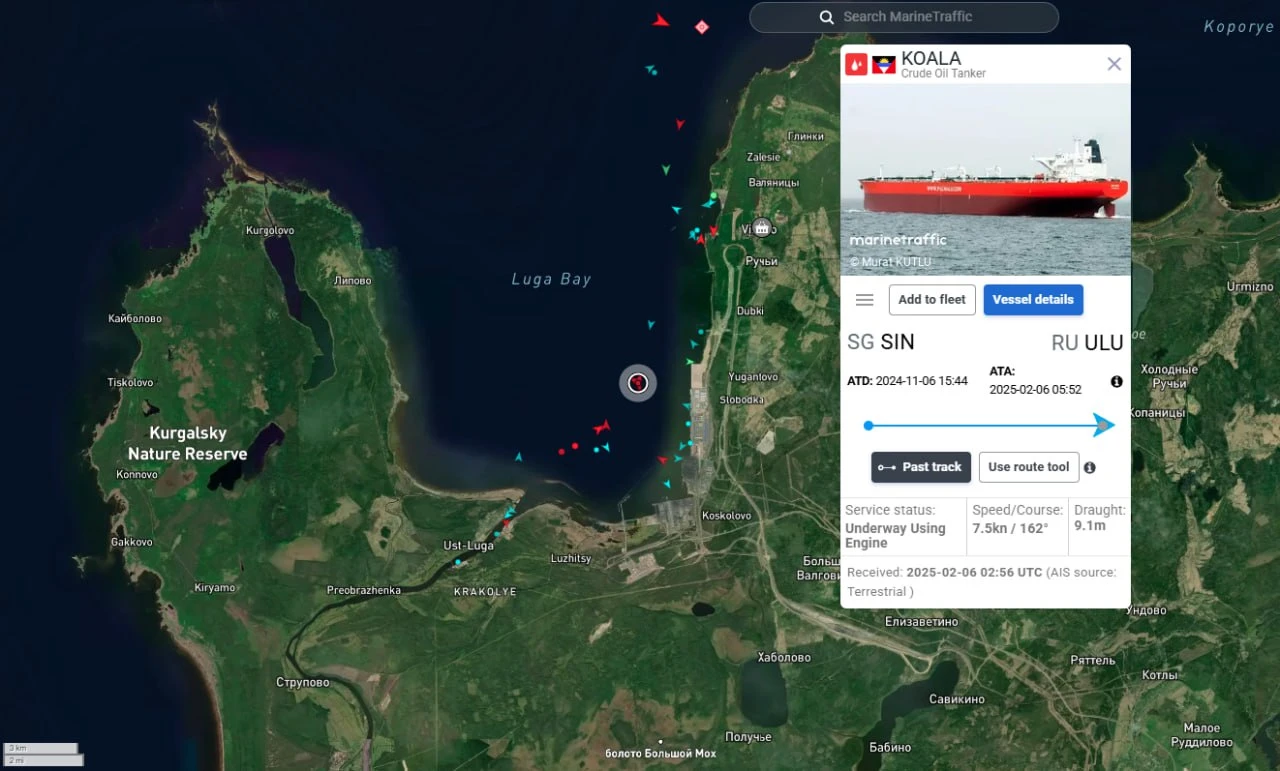This screenshot has height=771, width=1280.
Task: Click the voyage progress bar arrow
Action: coord(1103,425)
